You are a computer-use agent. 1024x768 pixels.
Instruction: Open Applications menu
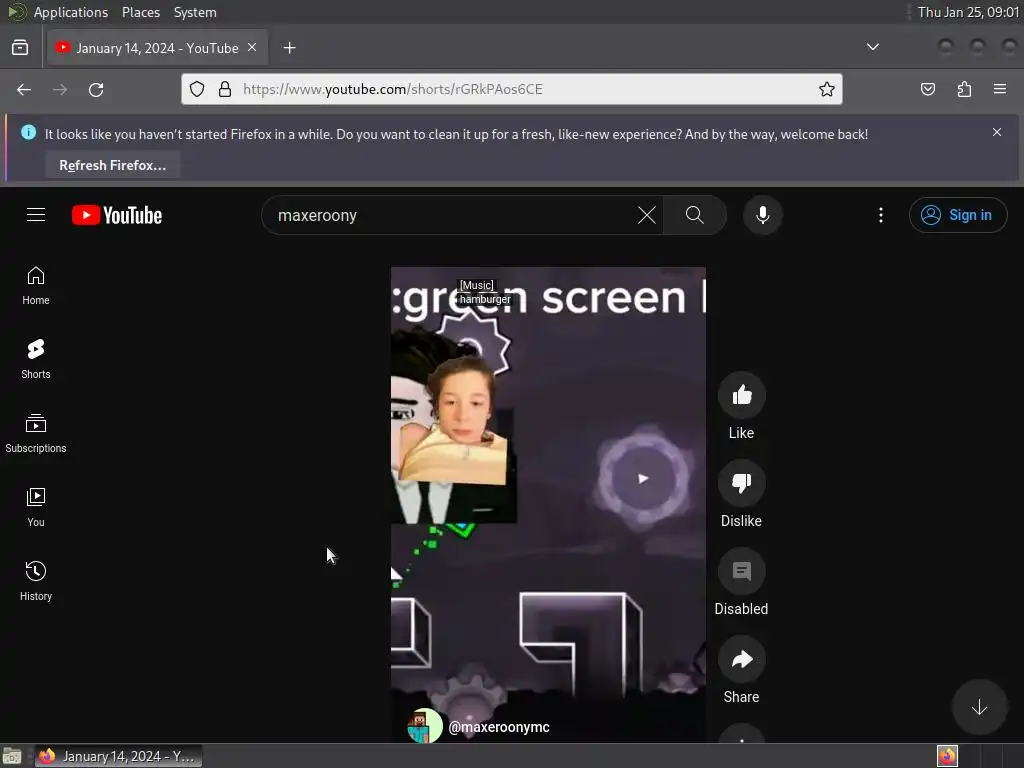(x=71, y=12)
